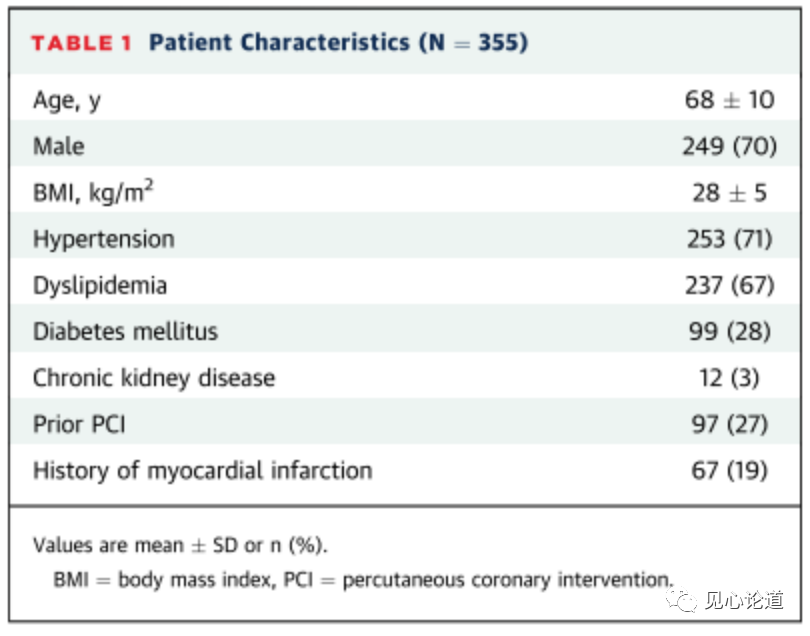This screenshot has width=810, height=636.
Task: Select the 68 ± 10 age value
Action: tap(730, 100)
